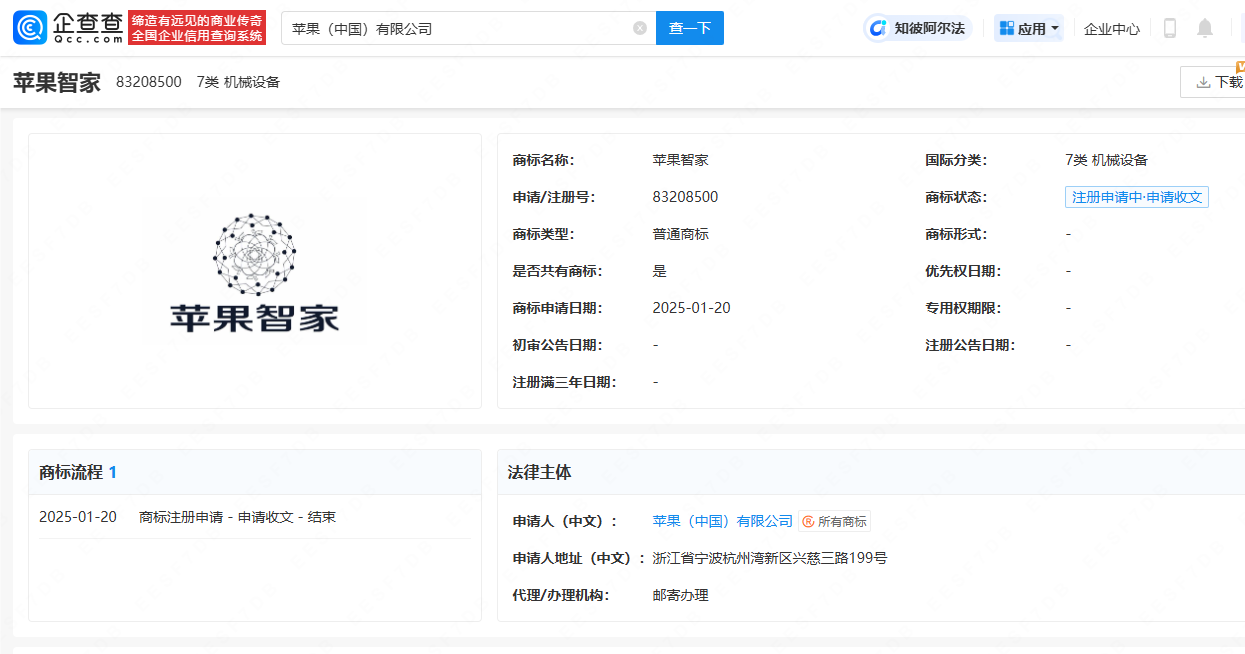The height and width of the screenshot is (654, 1245).
Task: Click the 苹果智家 page title
Action: pos(57,82)
